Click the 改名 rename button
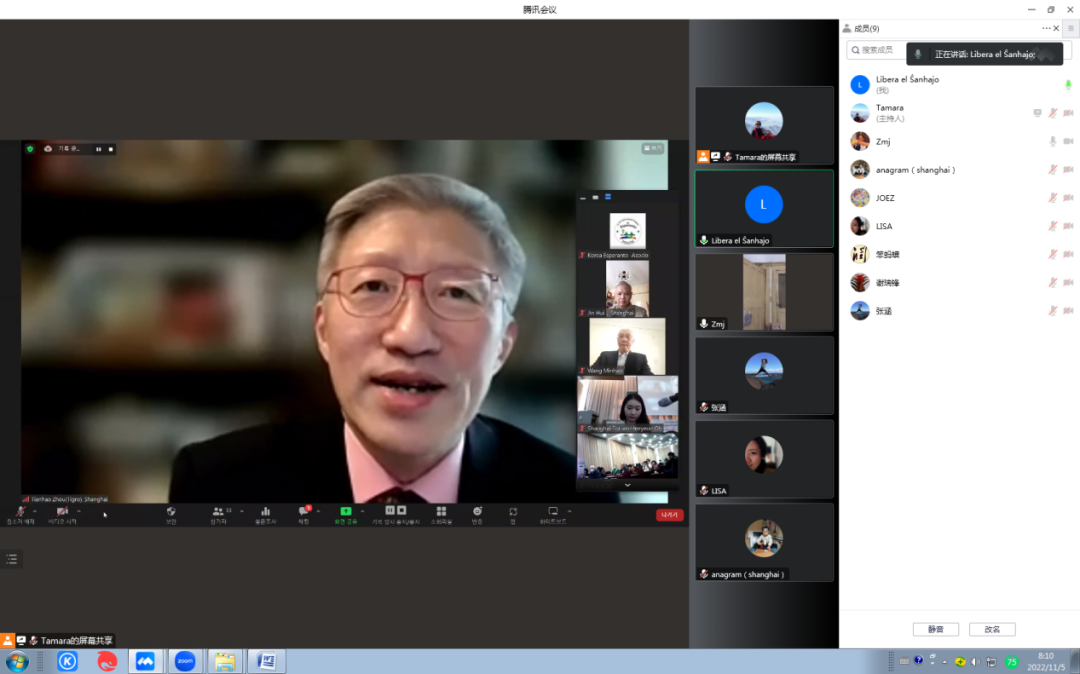 click(992, 629)
